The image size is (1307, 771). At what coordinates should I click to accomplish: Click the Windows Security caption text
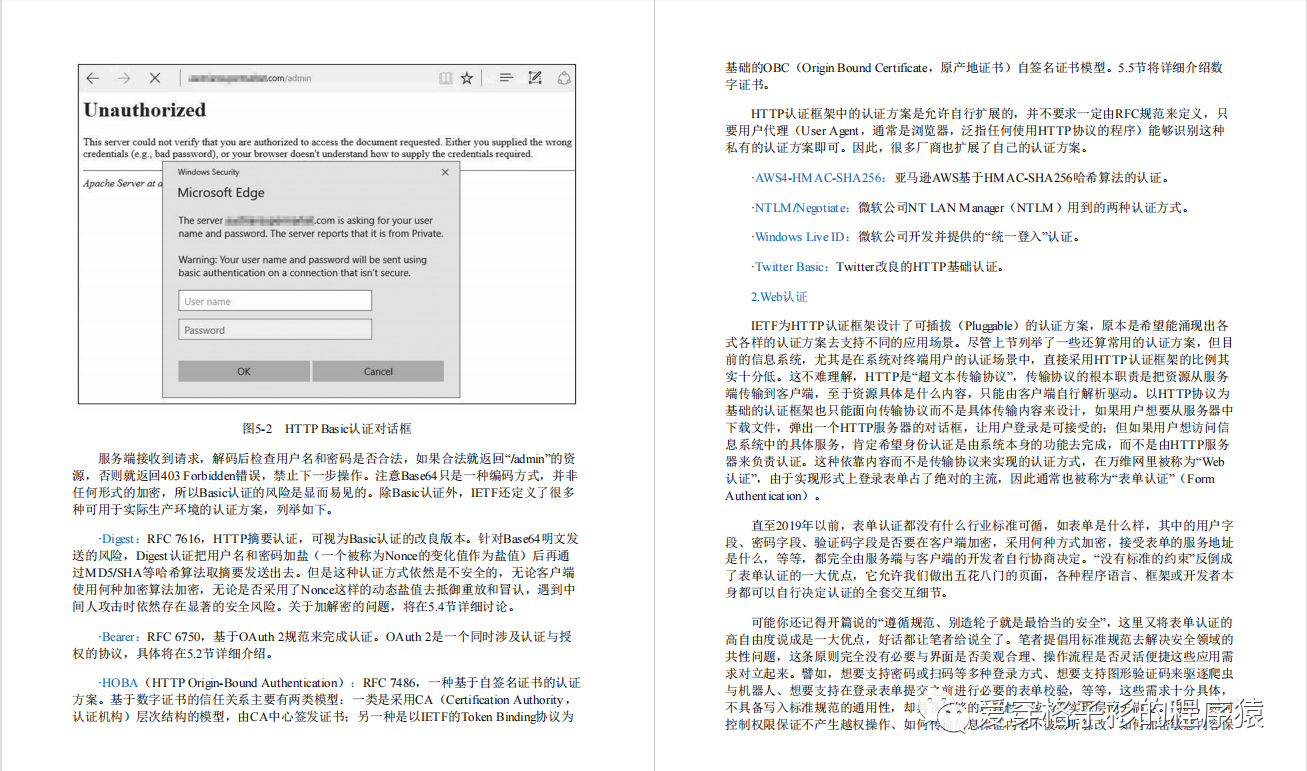(209, 172)
